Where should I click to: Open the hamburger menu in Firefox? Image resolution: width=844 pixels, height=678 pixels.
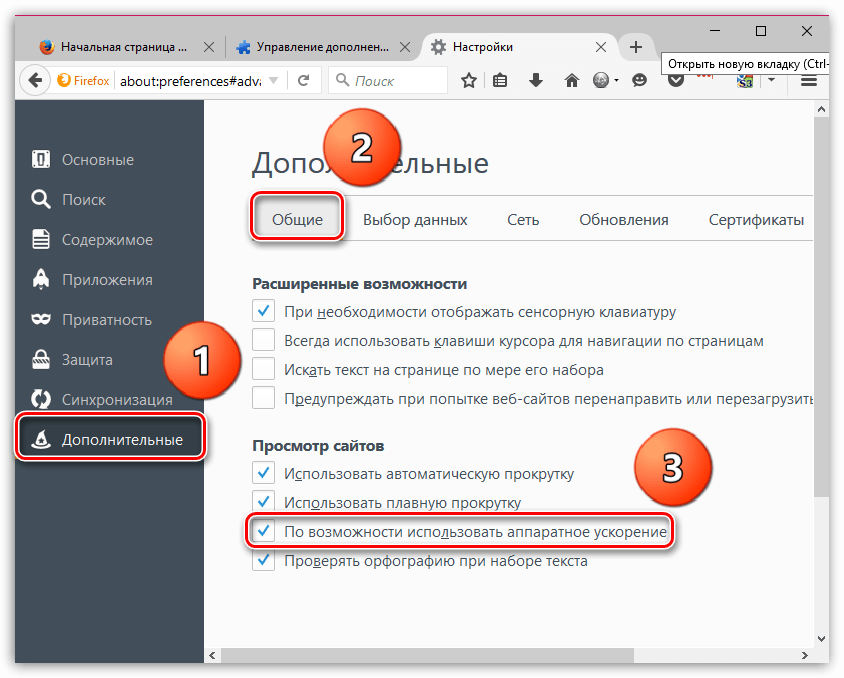[x=809, y=80]
